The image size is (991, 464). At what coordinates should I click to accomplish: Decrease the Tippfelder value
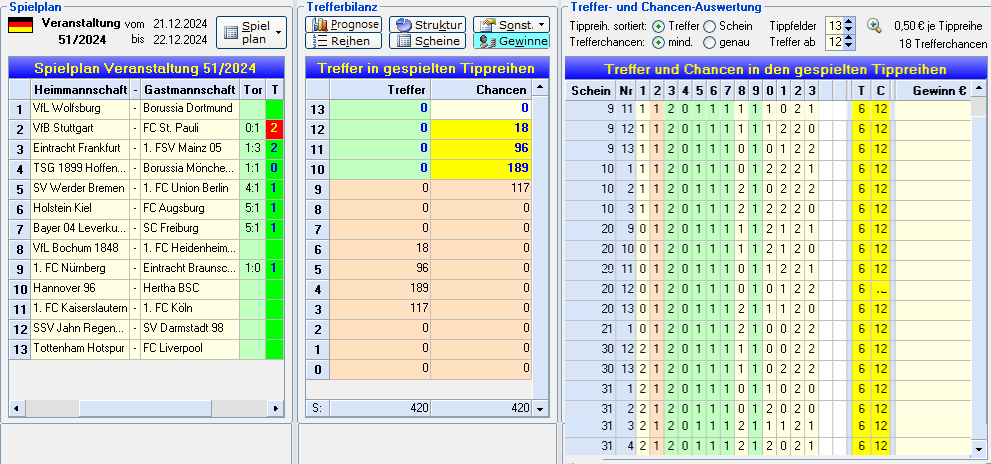click(x=849, y=30)
